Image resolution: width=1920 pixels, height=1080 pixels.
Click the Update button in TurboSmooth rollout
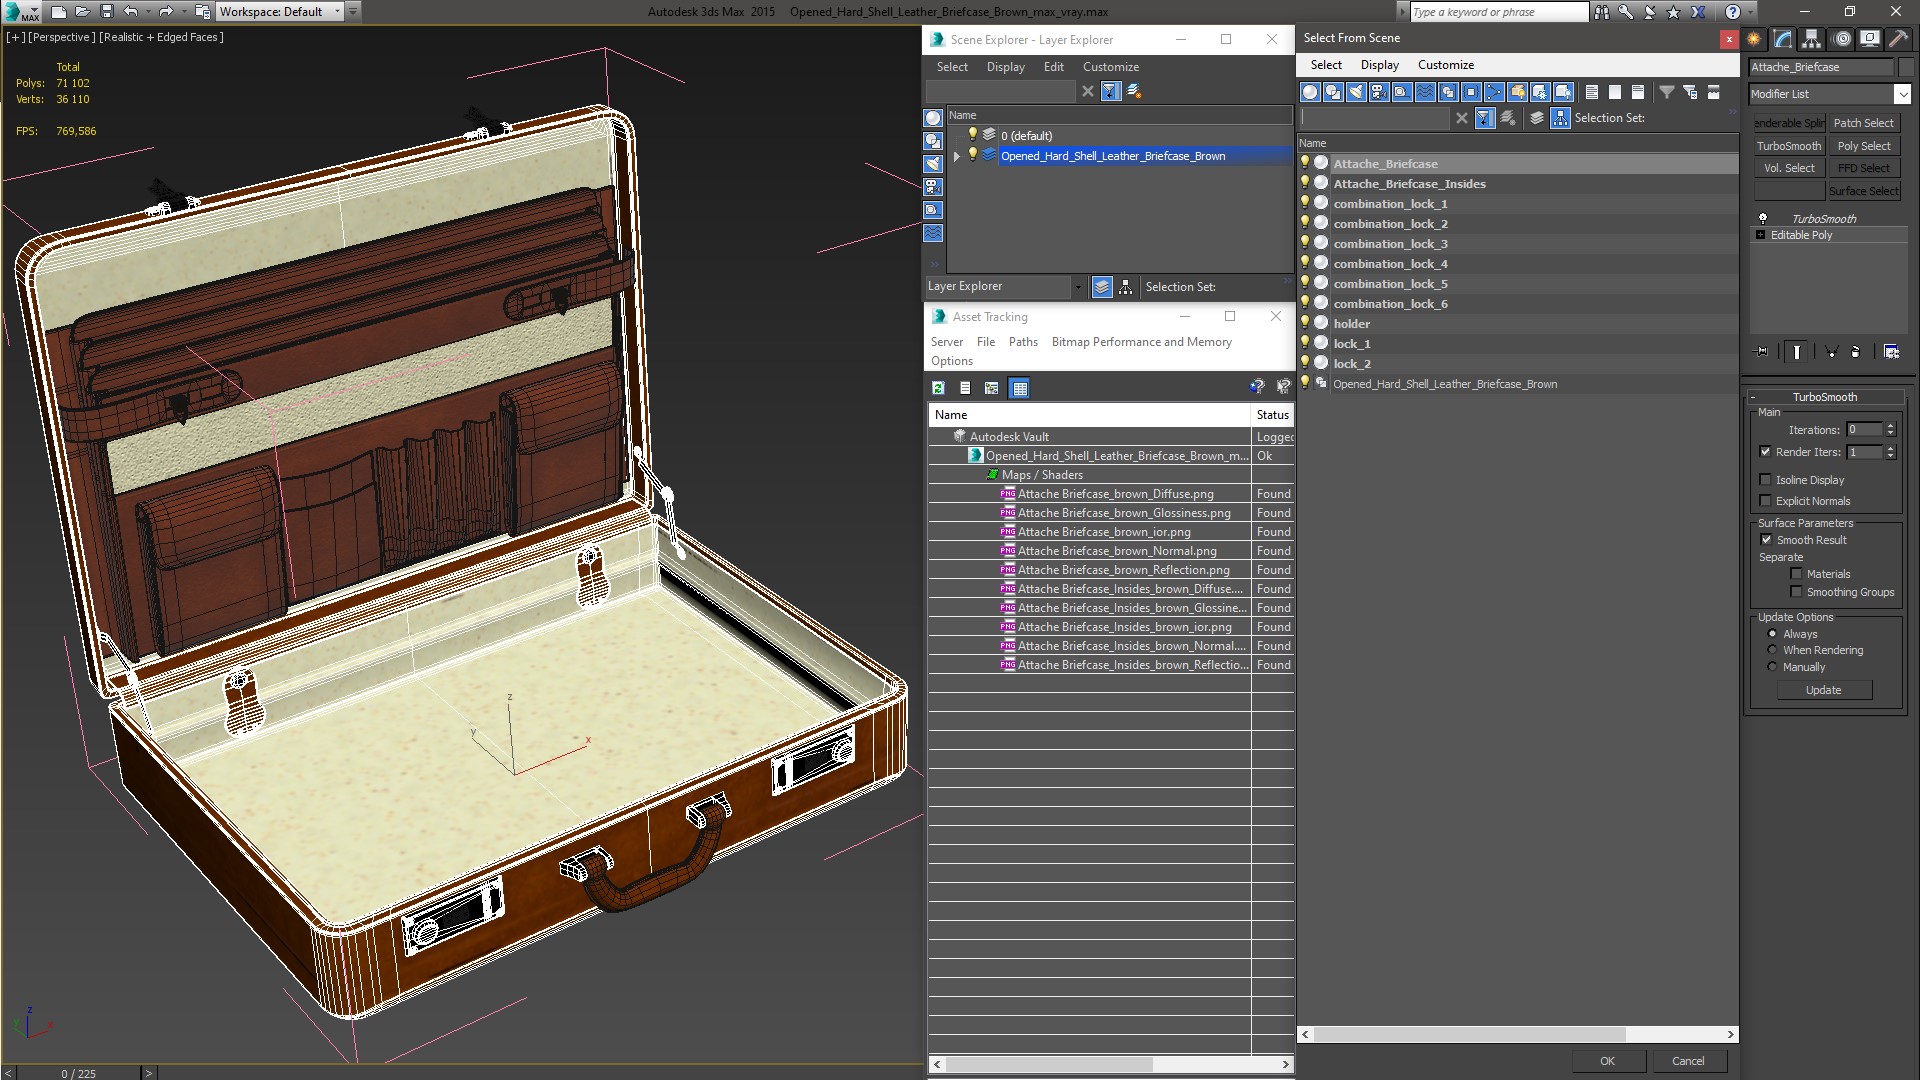coord(1823,690)
